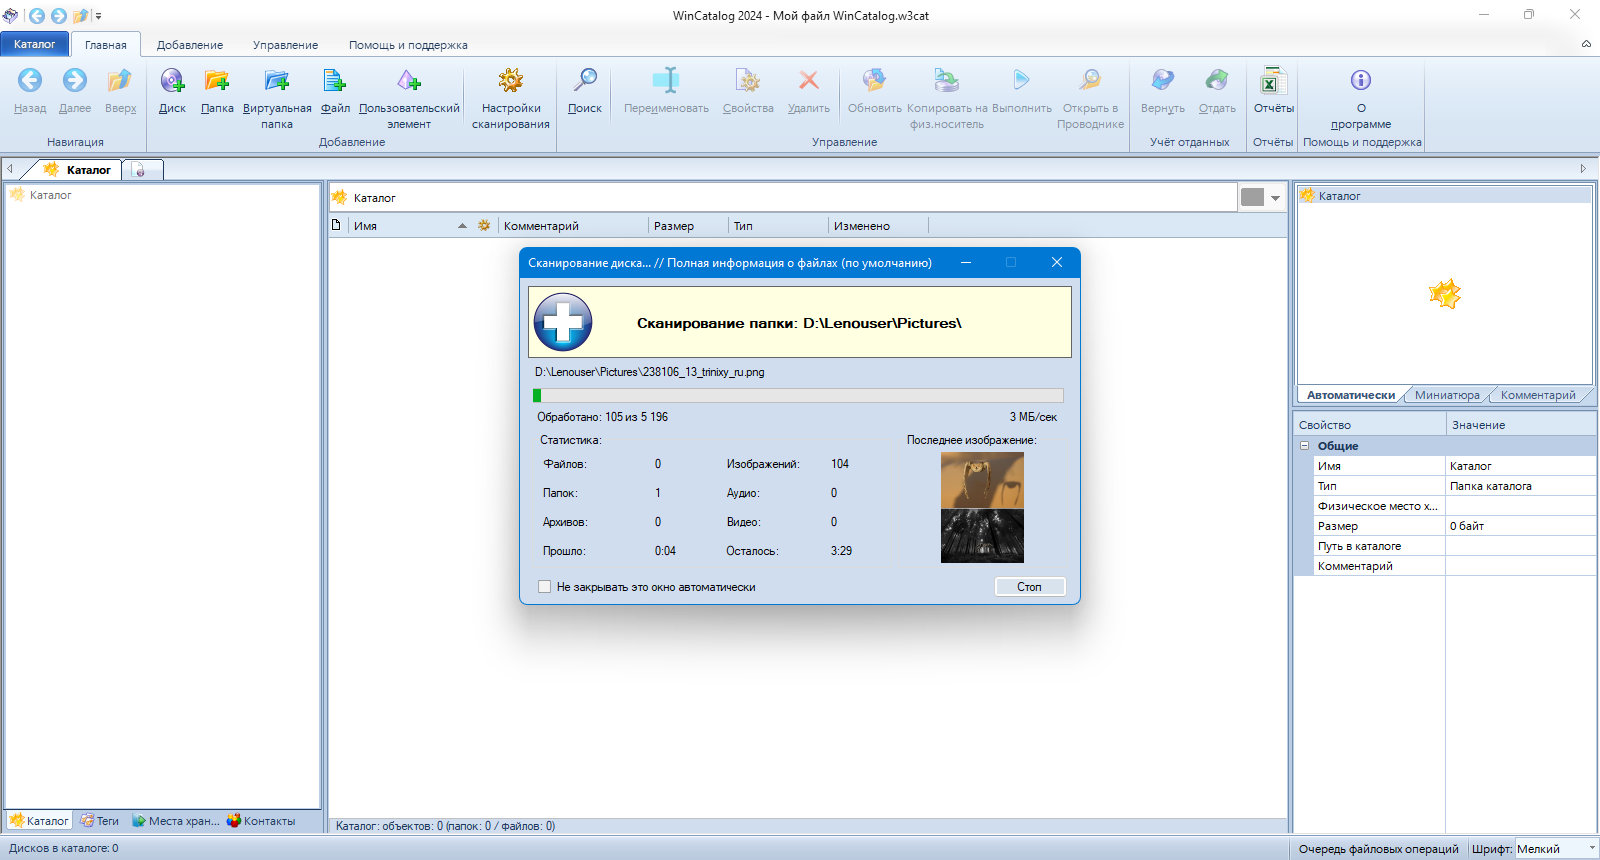Click Очередь файловых операций in status bar
Image resolution: width=1600 pixels, height=860 pixels.
click(x=1378, y=849)
